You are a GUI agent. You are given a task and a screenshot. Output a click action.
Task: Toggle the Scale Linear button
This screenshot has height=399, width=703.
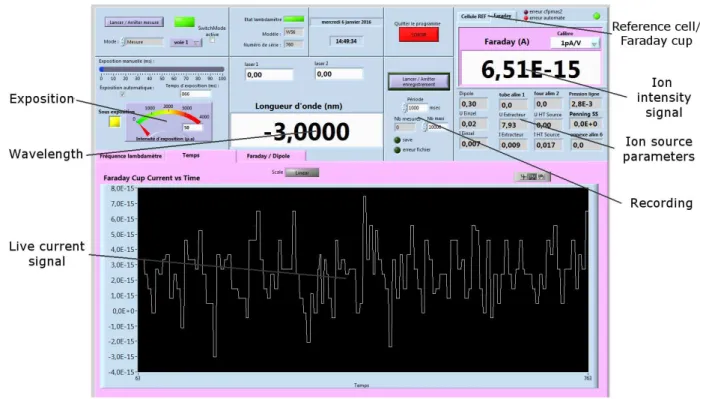tap(302, 173)
